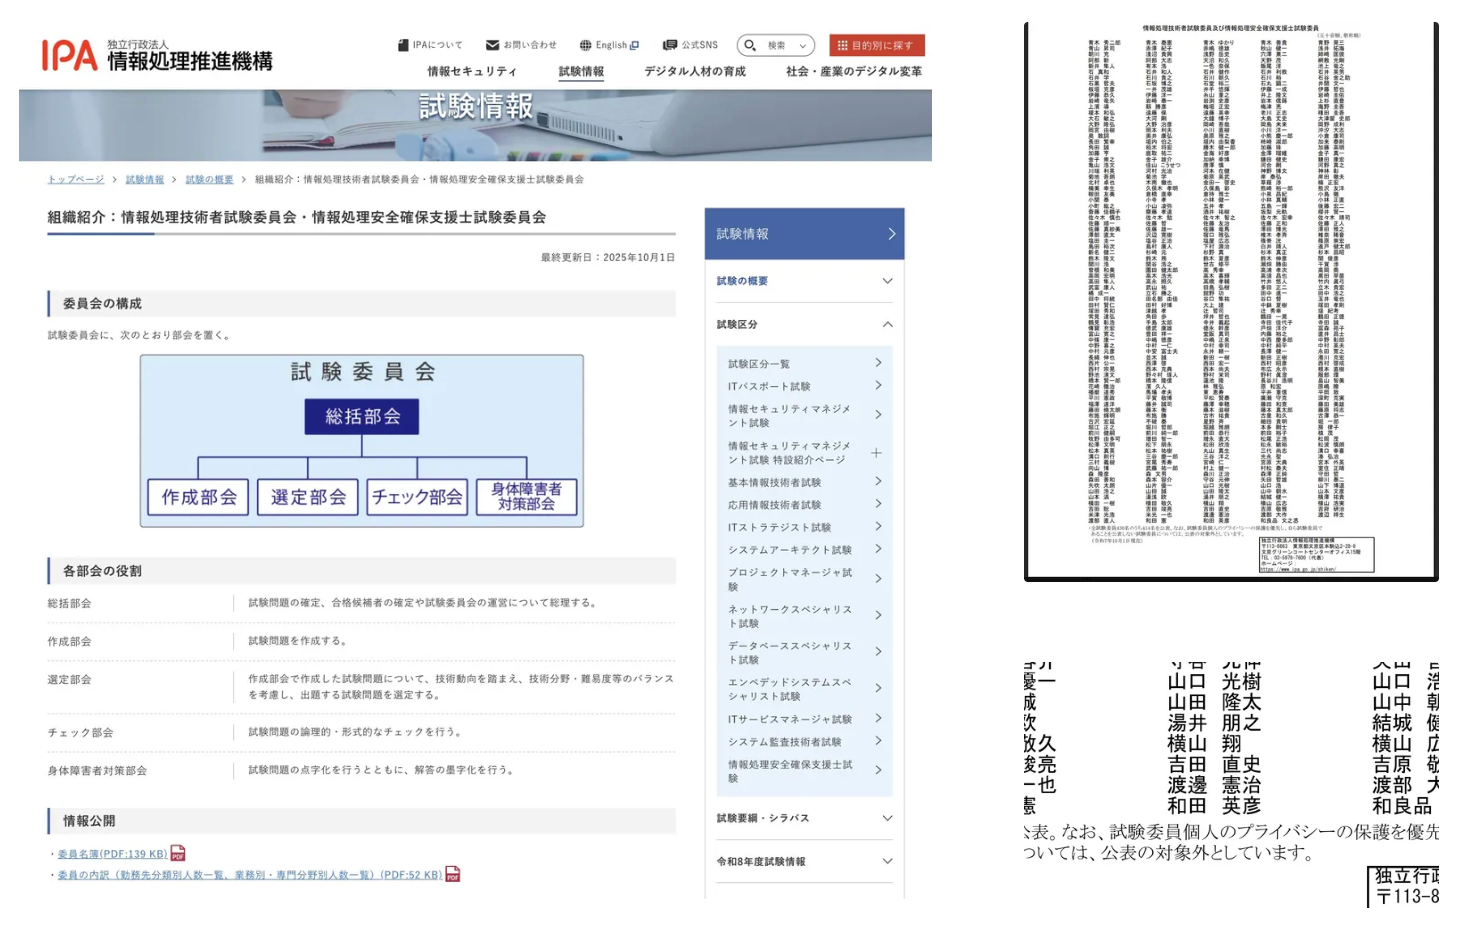Click the blue 試験情報 sidebar header
Screen dimensions: 1458x928
click(x=805, y=234)
